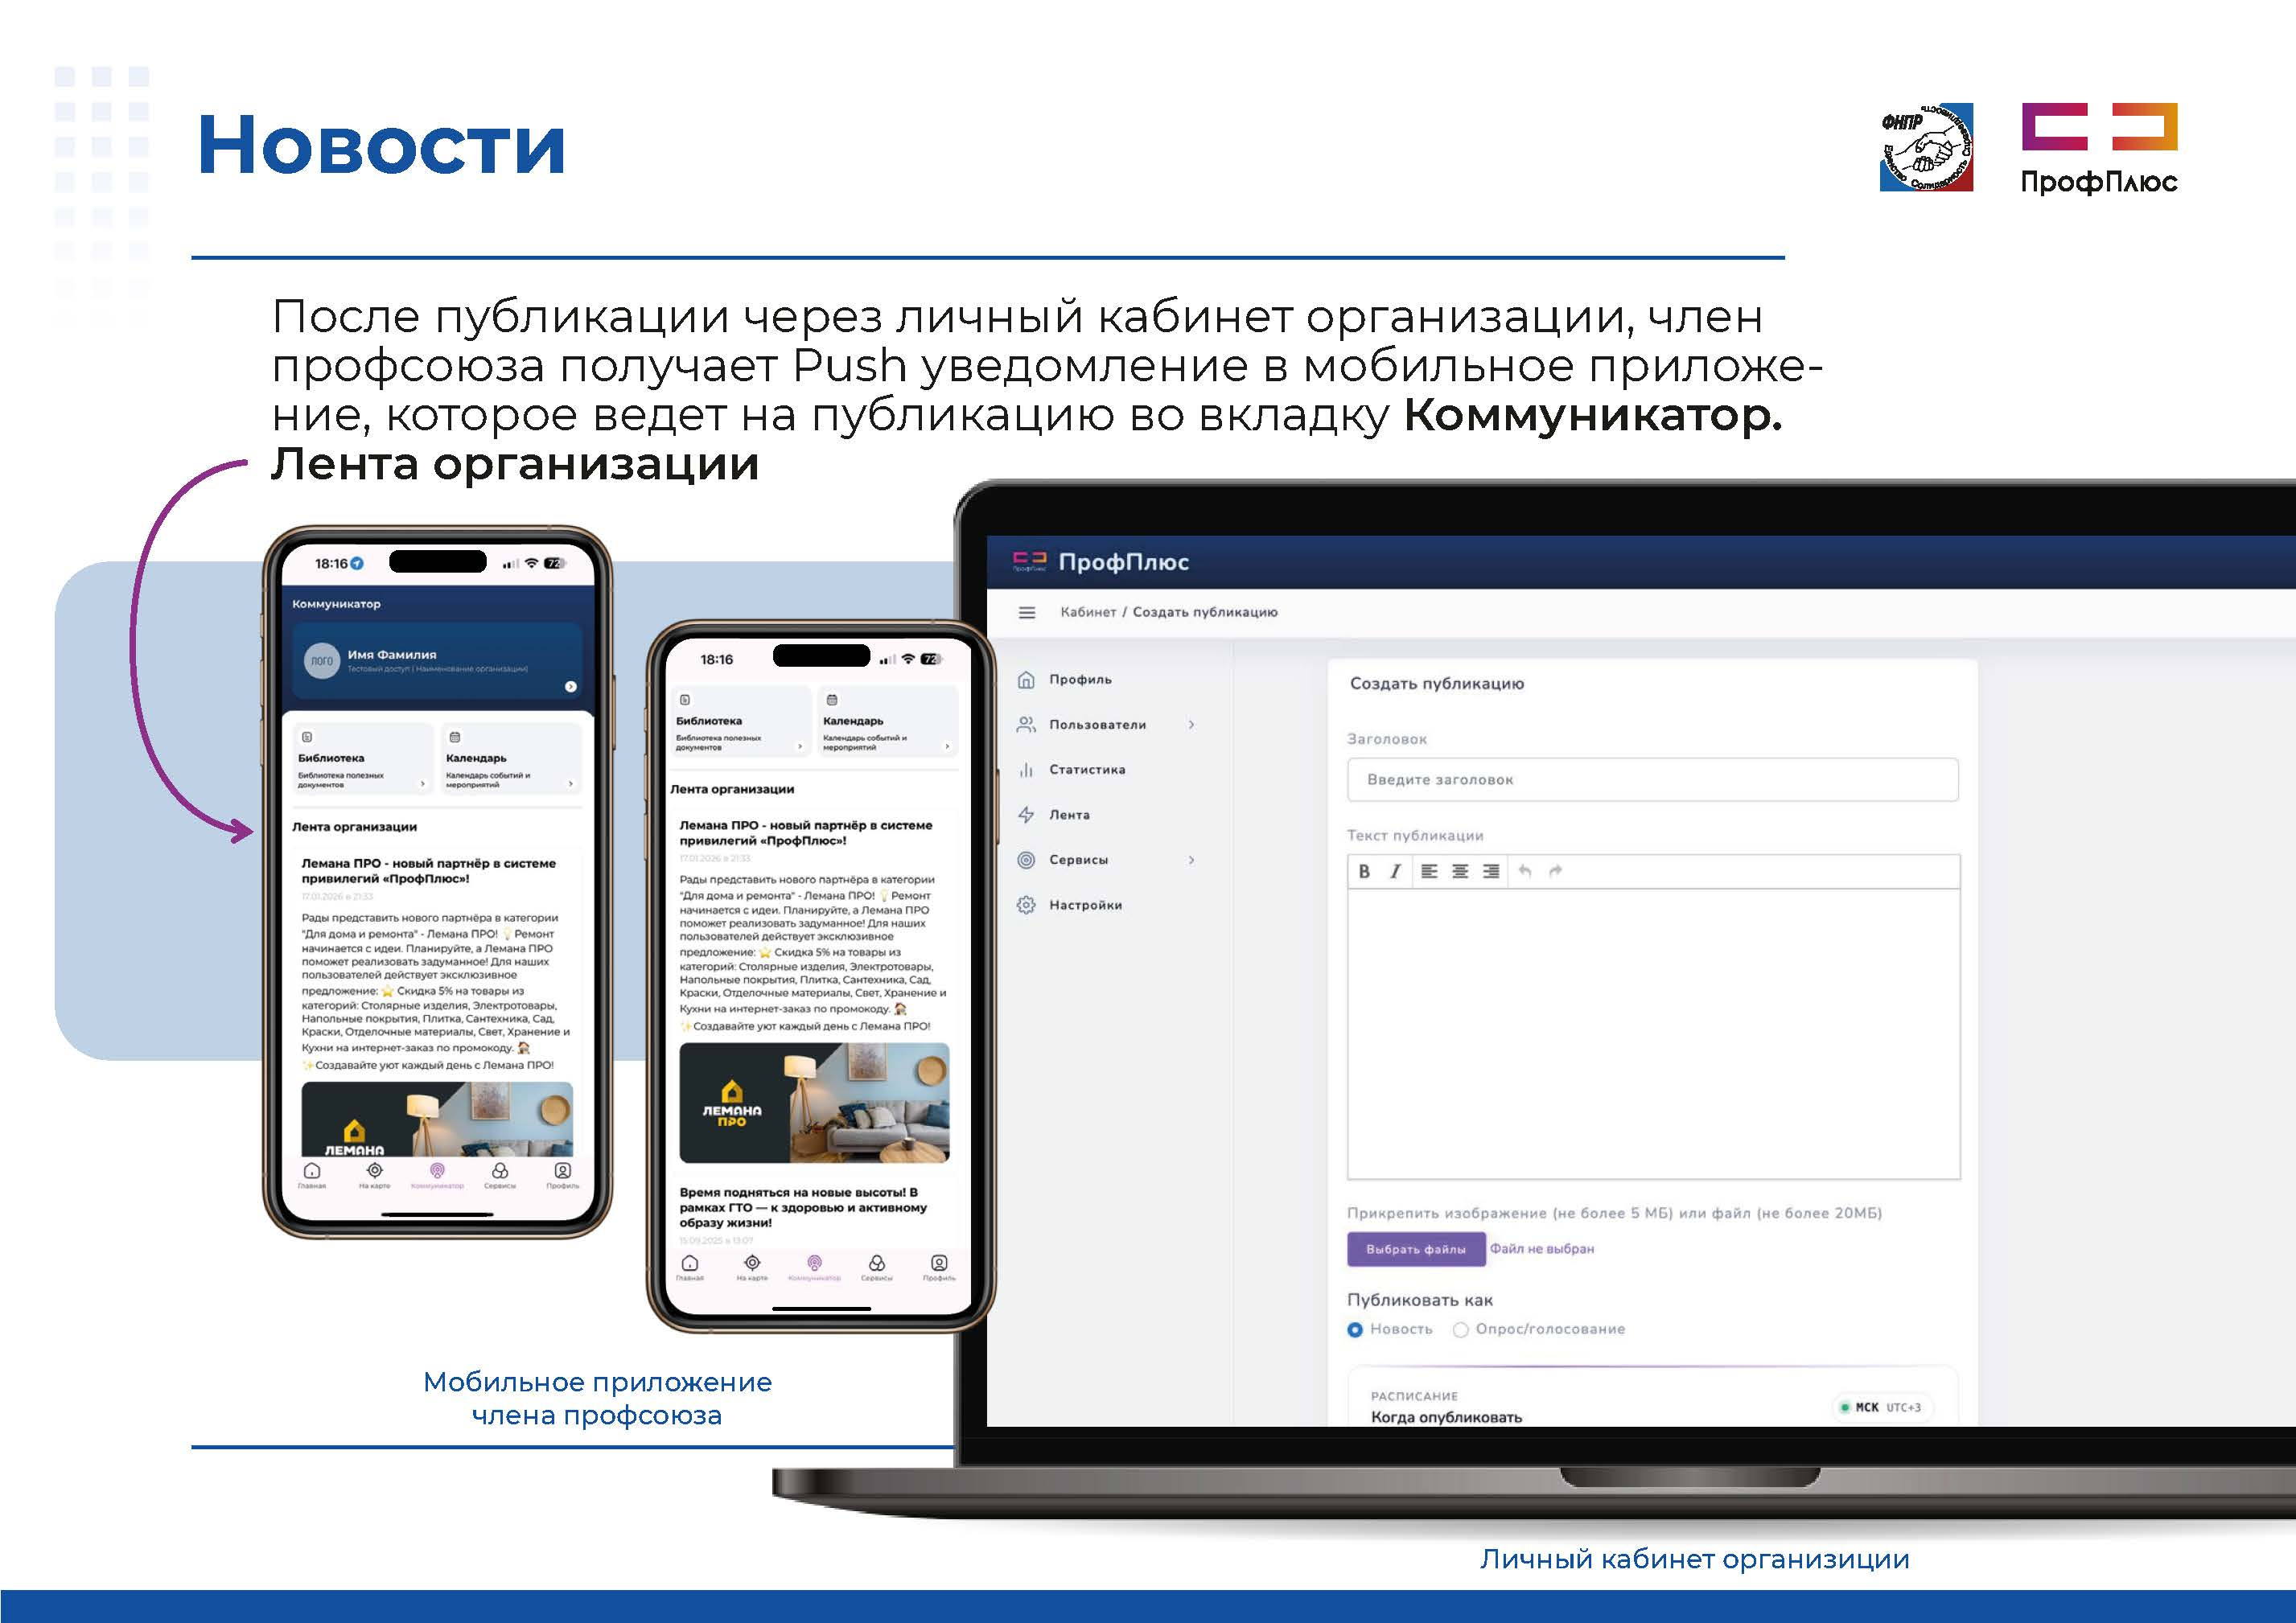
Task: Open Настройки via the gear icon
Action: (x=1026, y=905)
